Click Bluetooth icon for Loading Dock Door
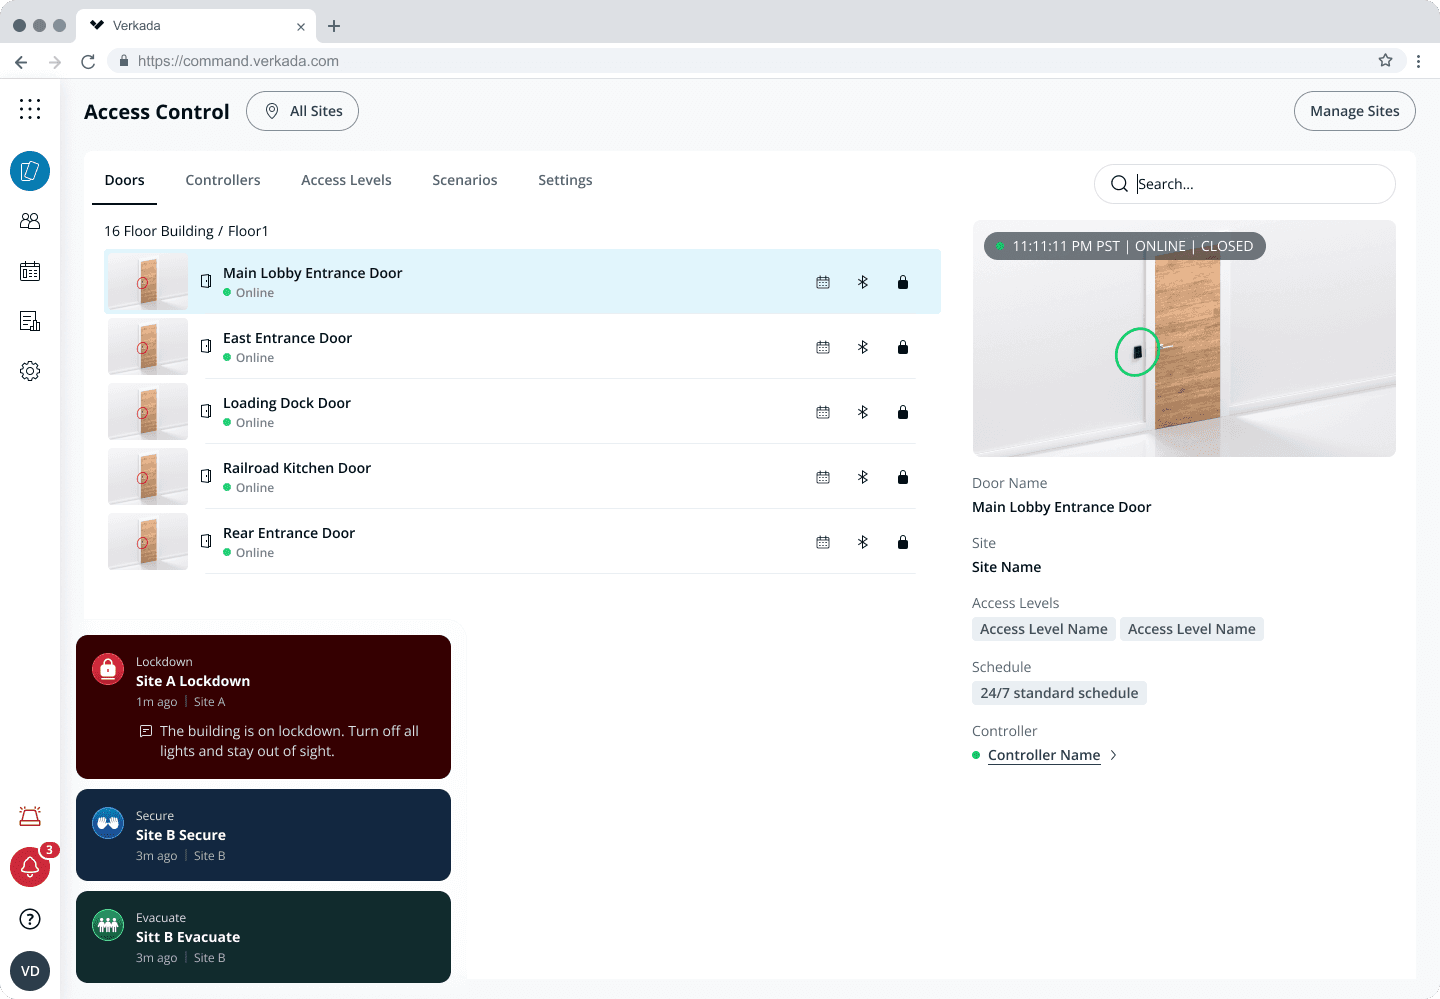The image size is (1440, 999). tap(863, 413)
